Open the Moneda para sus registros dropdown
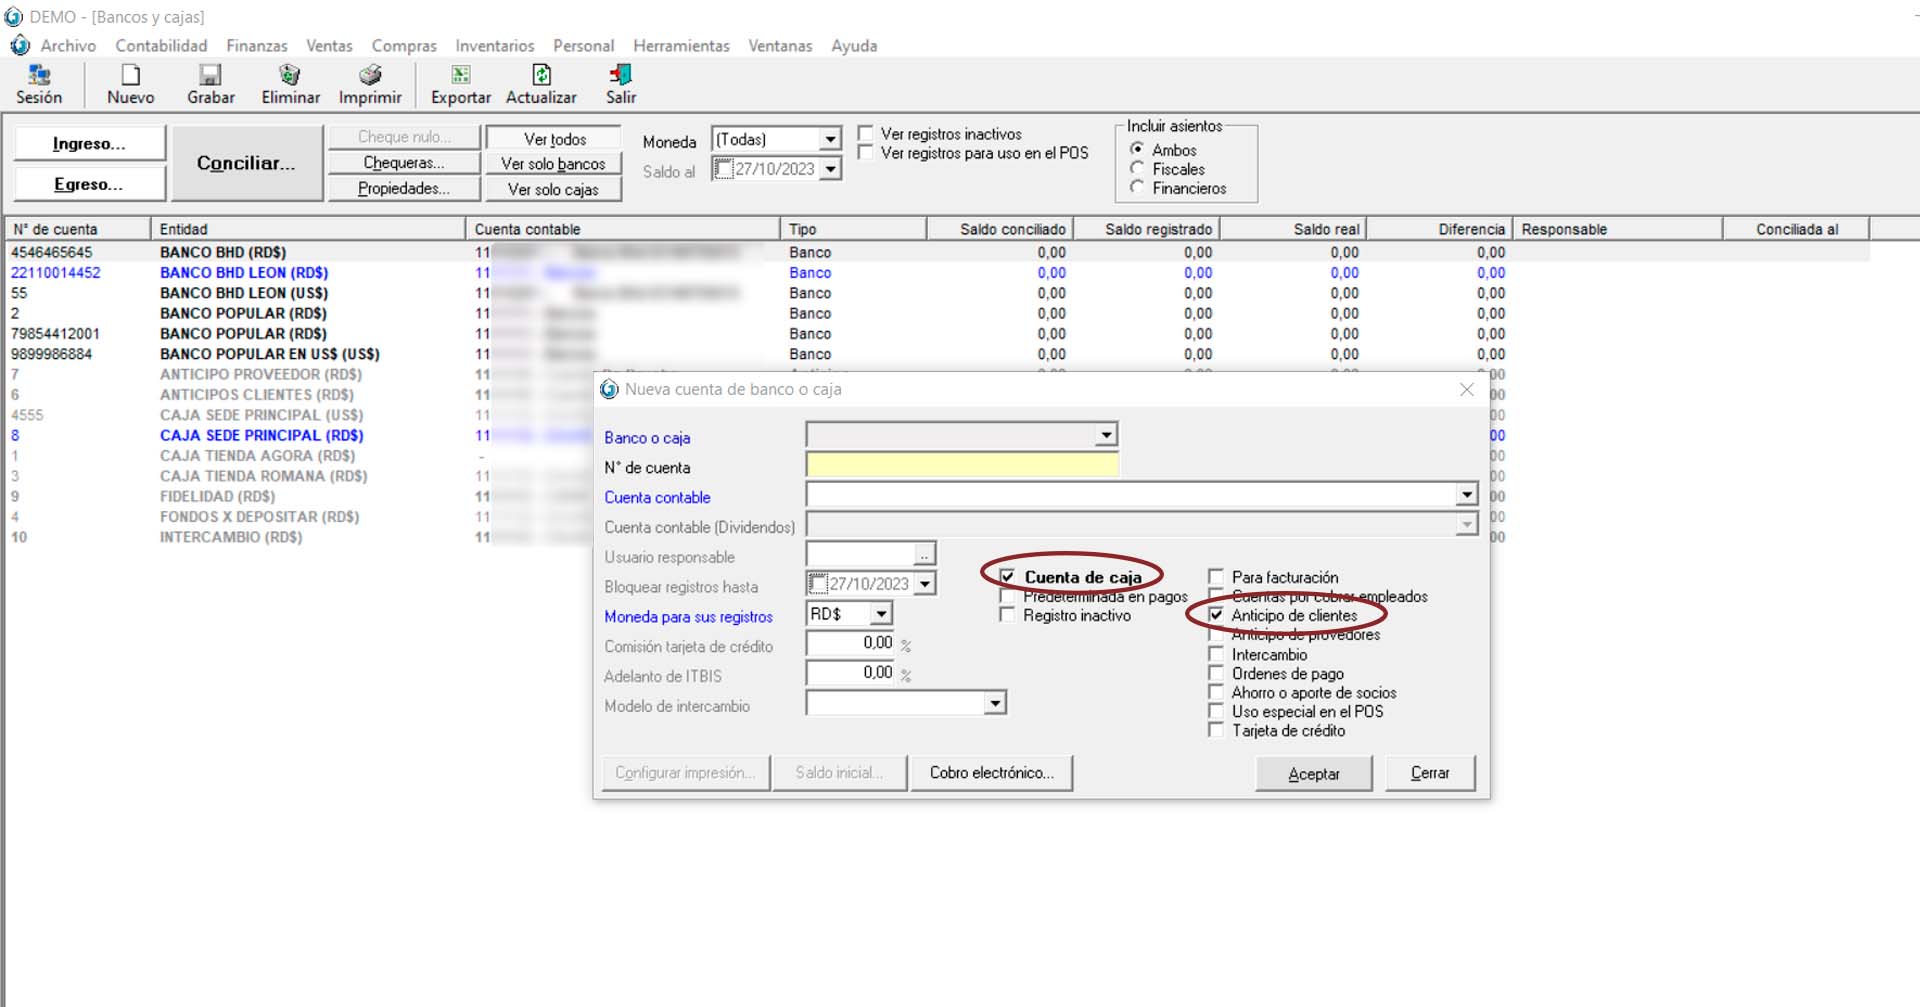The height and width of the screenshot is (1007, 1920). 880,614
